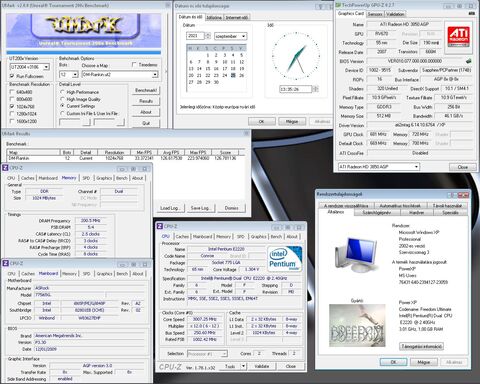Click the computer monitor icon in System Properties
This screenshot has height=384, width=480.
coord(356,255)
